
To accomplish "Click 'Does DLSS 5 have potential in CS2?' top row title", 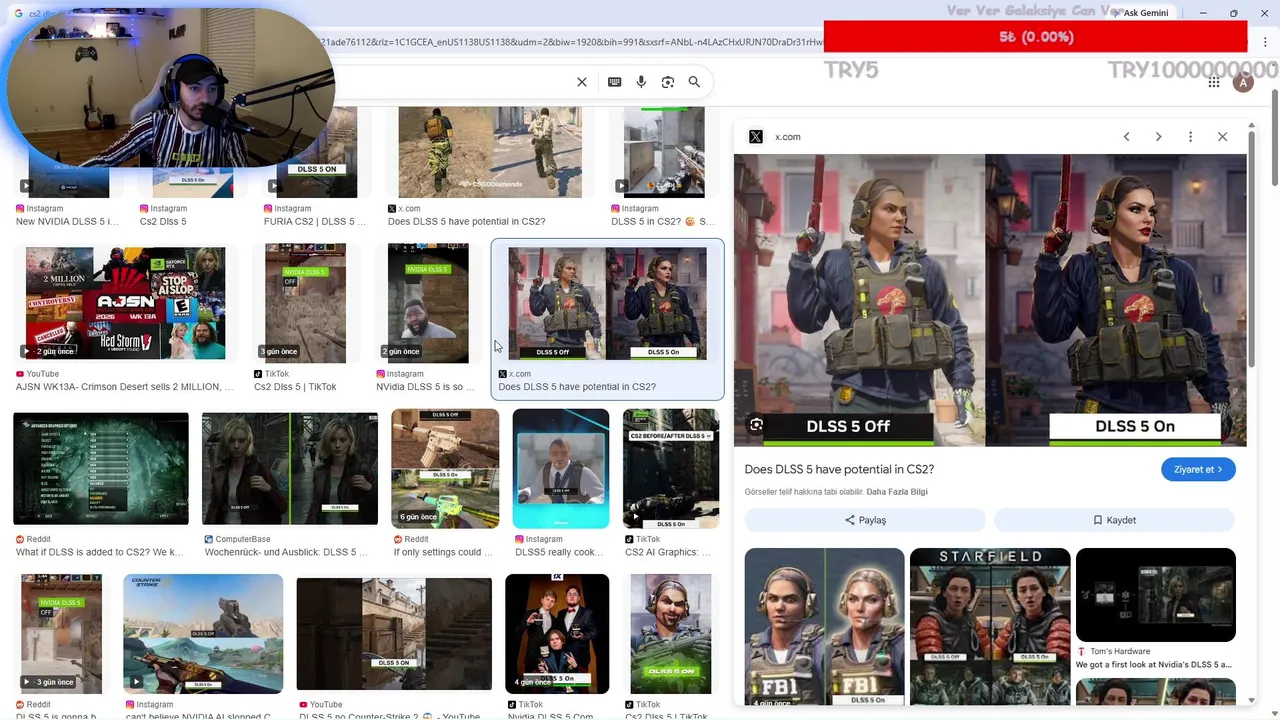I will pos(466,222).
